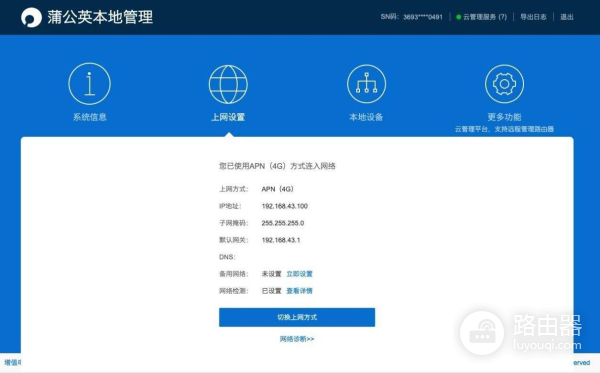Open the 查看详情 network detection link
This screenshot has height=373, width=600.
(300, 291)
